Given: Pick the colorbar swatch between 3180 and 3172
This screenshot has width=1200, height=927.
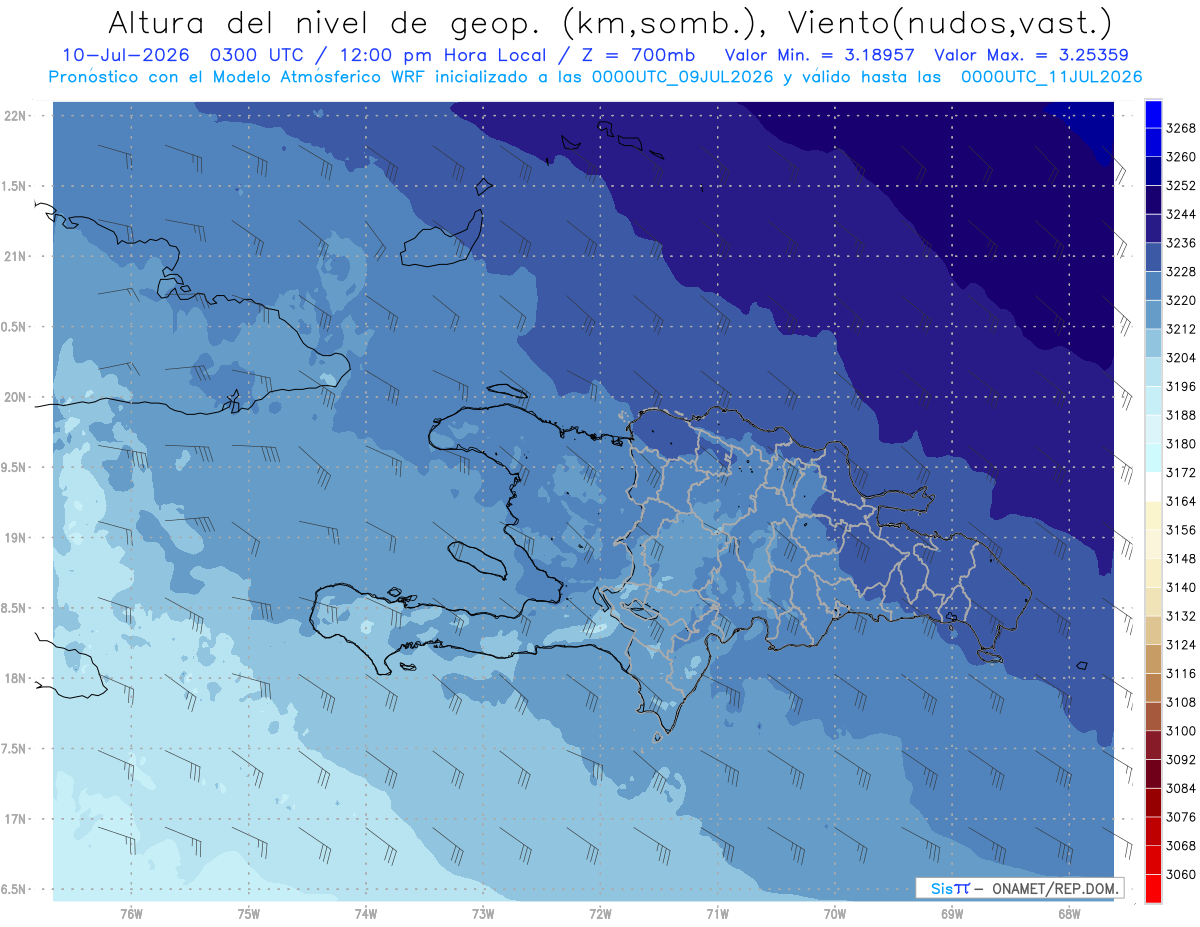Looking at the screenshot, I should tap(1153, 458).
